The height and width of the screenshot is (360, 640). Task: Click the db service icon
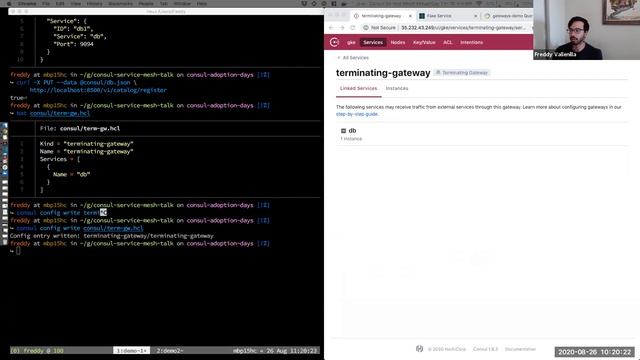coord(343,131)
